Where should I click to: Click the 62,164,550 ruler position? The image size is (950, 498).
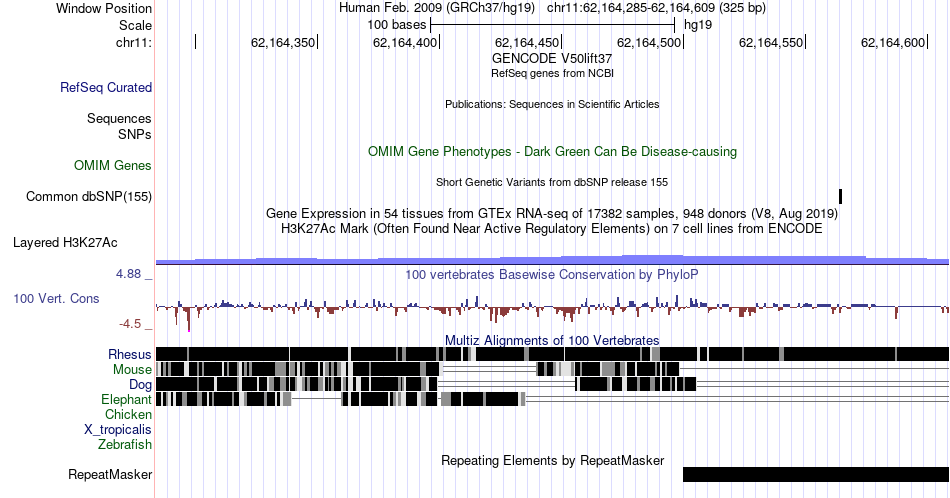(x=771, y=42)
